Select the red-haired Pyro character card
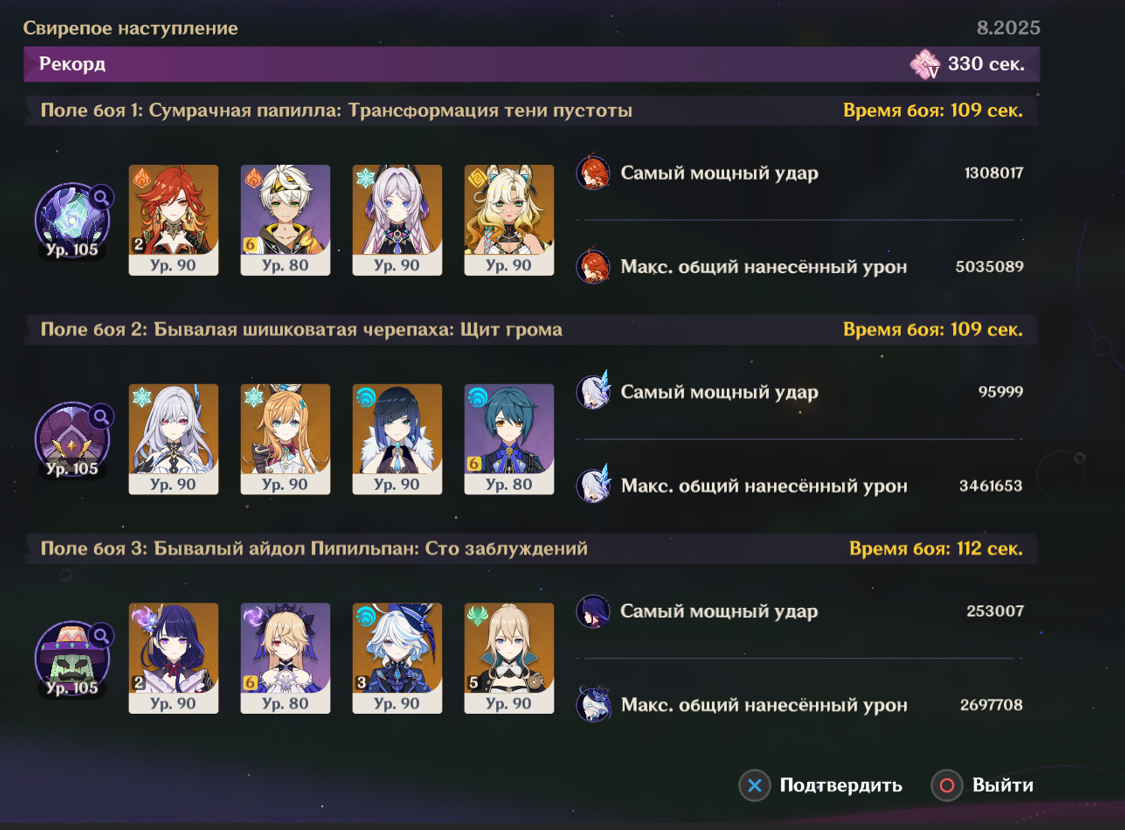 tap(173, 220)
